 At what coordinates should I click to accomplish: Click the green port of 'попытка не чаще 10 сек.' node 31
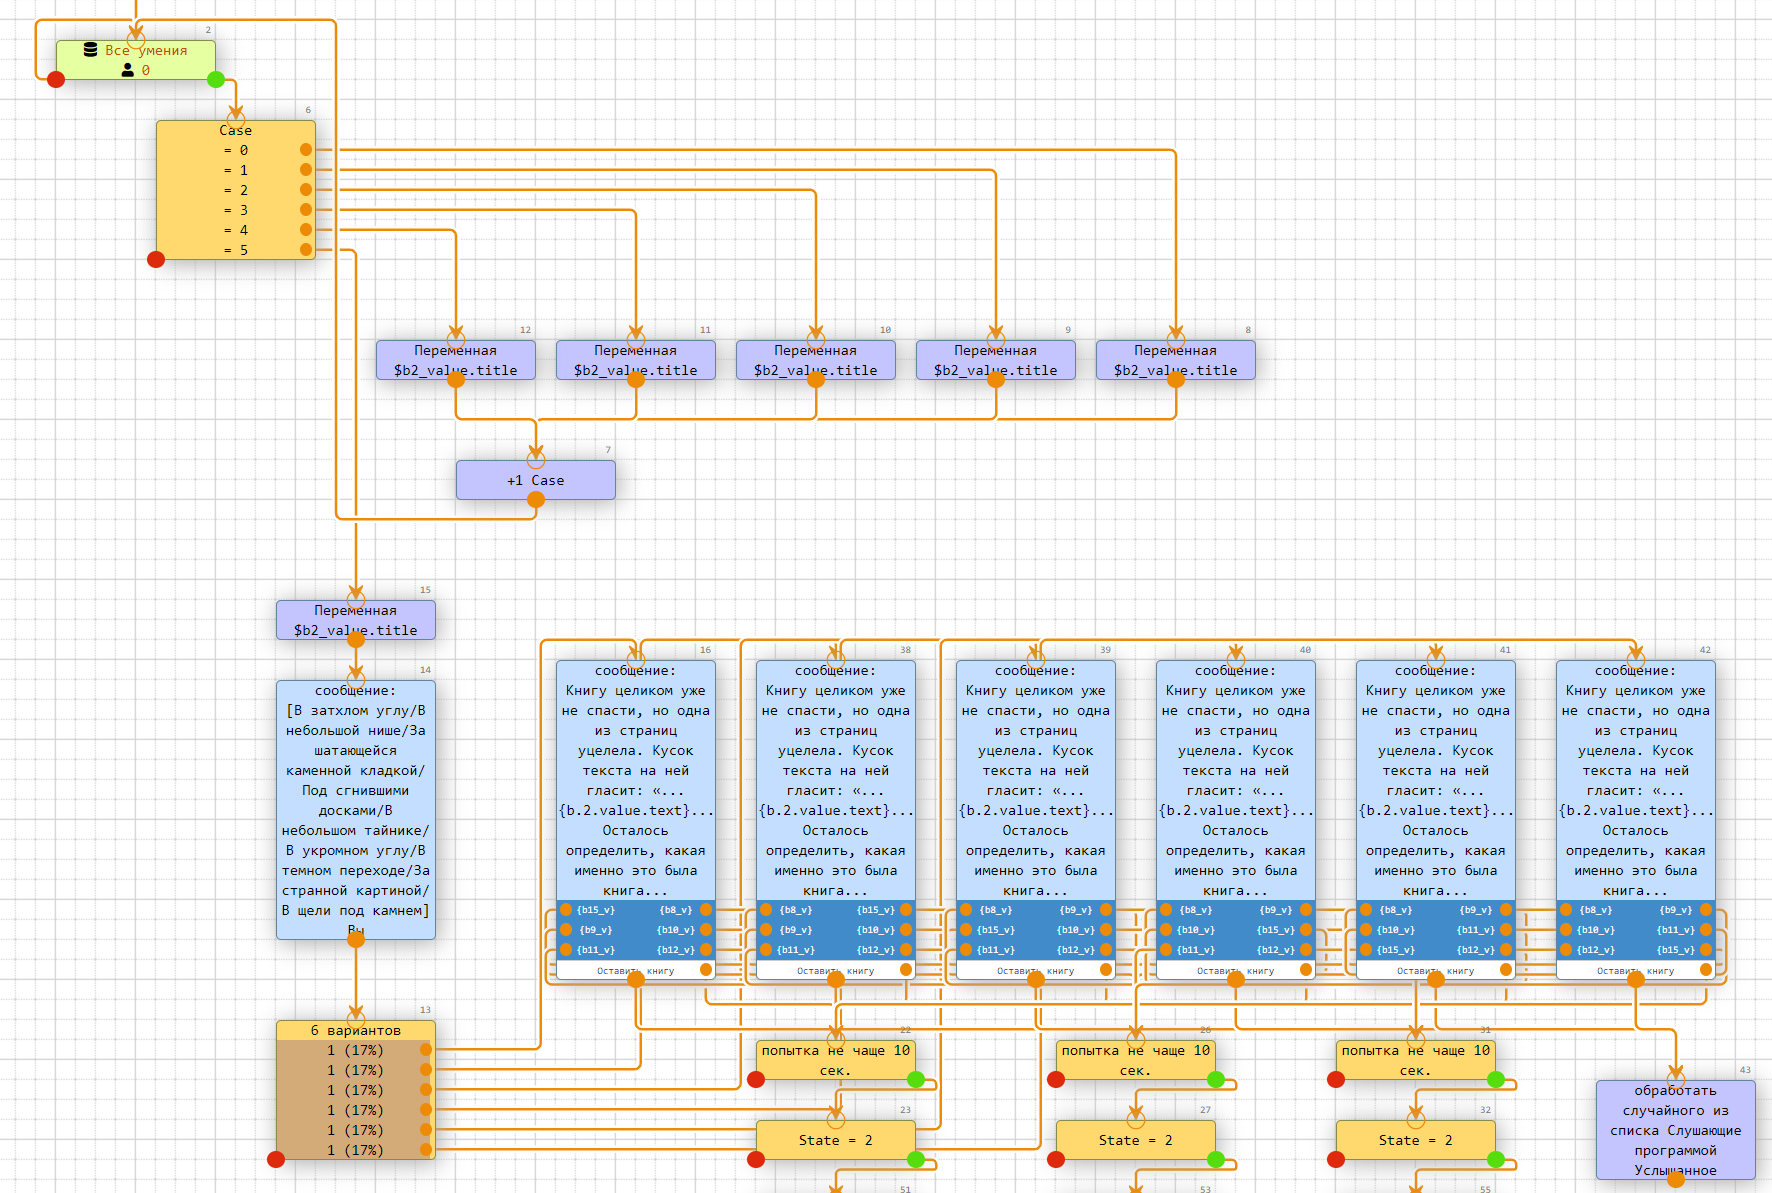click(x=1496, y=1080)
